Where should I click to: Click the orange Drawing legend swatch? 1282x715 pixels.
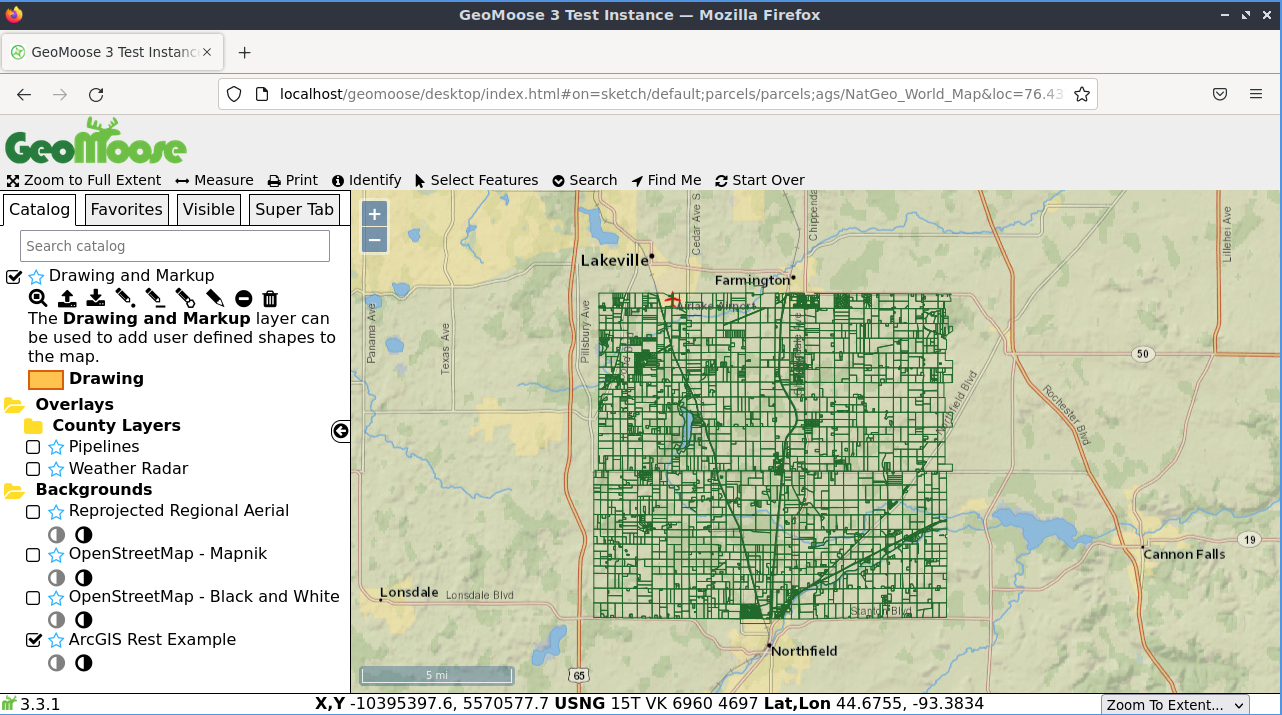click(x=46, y=379)
